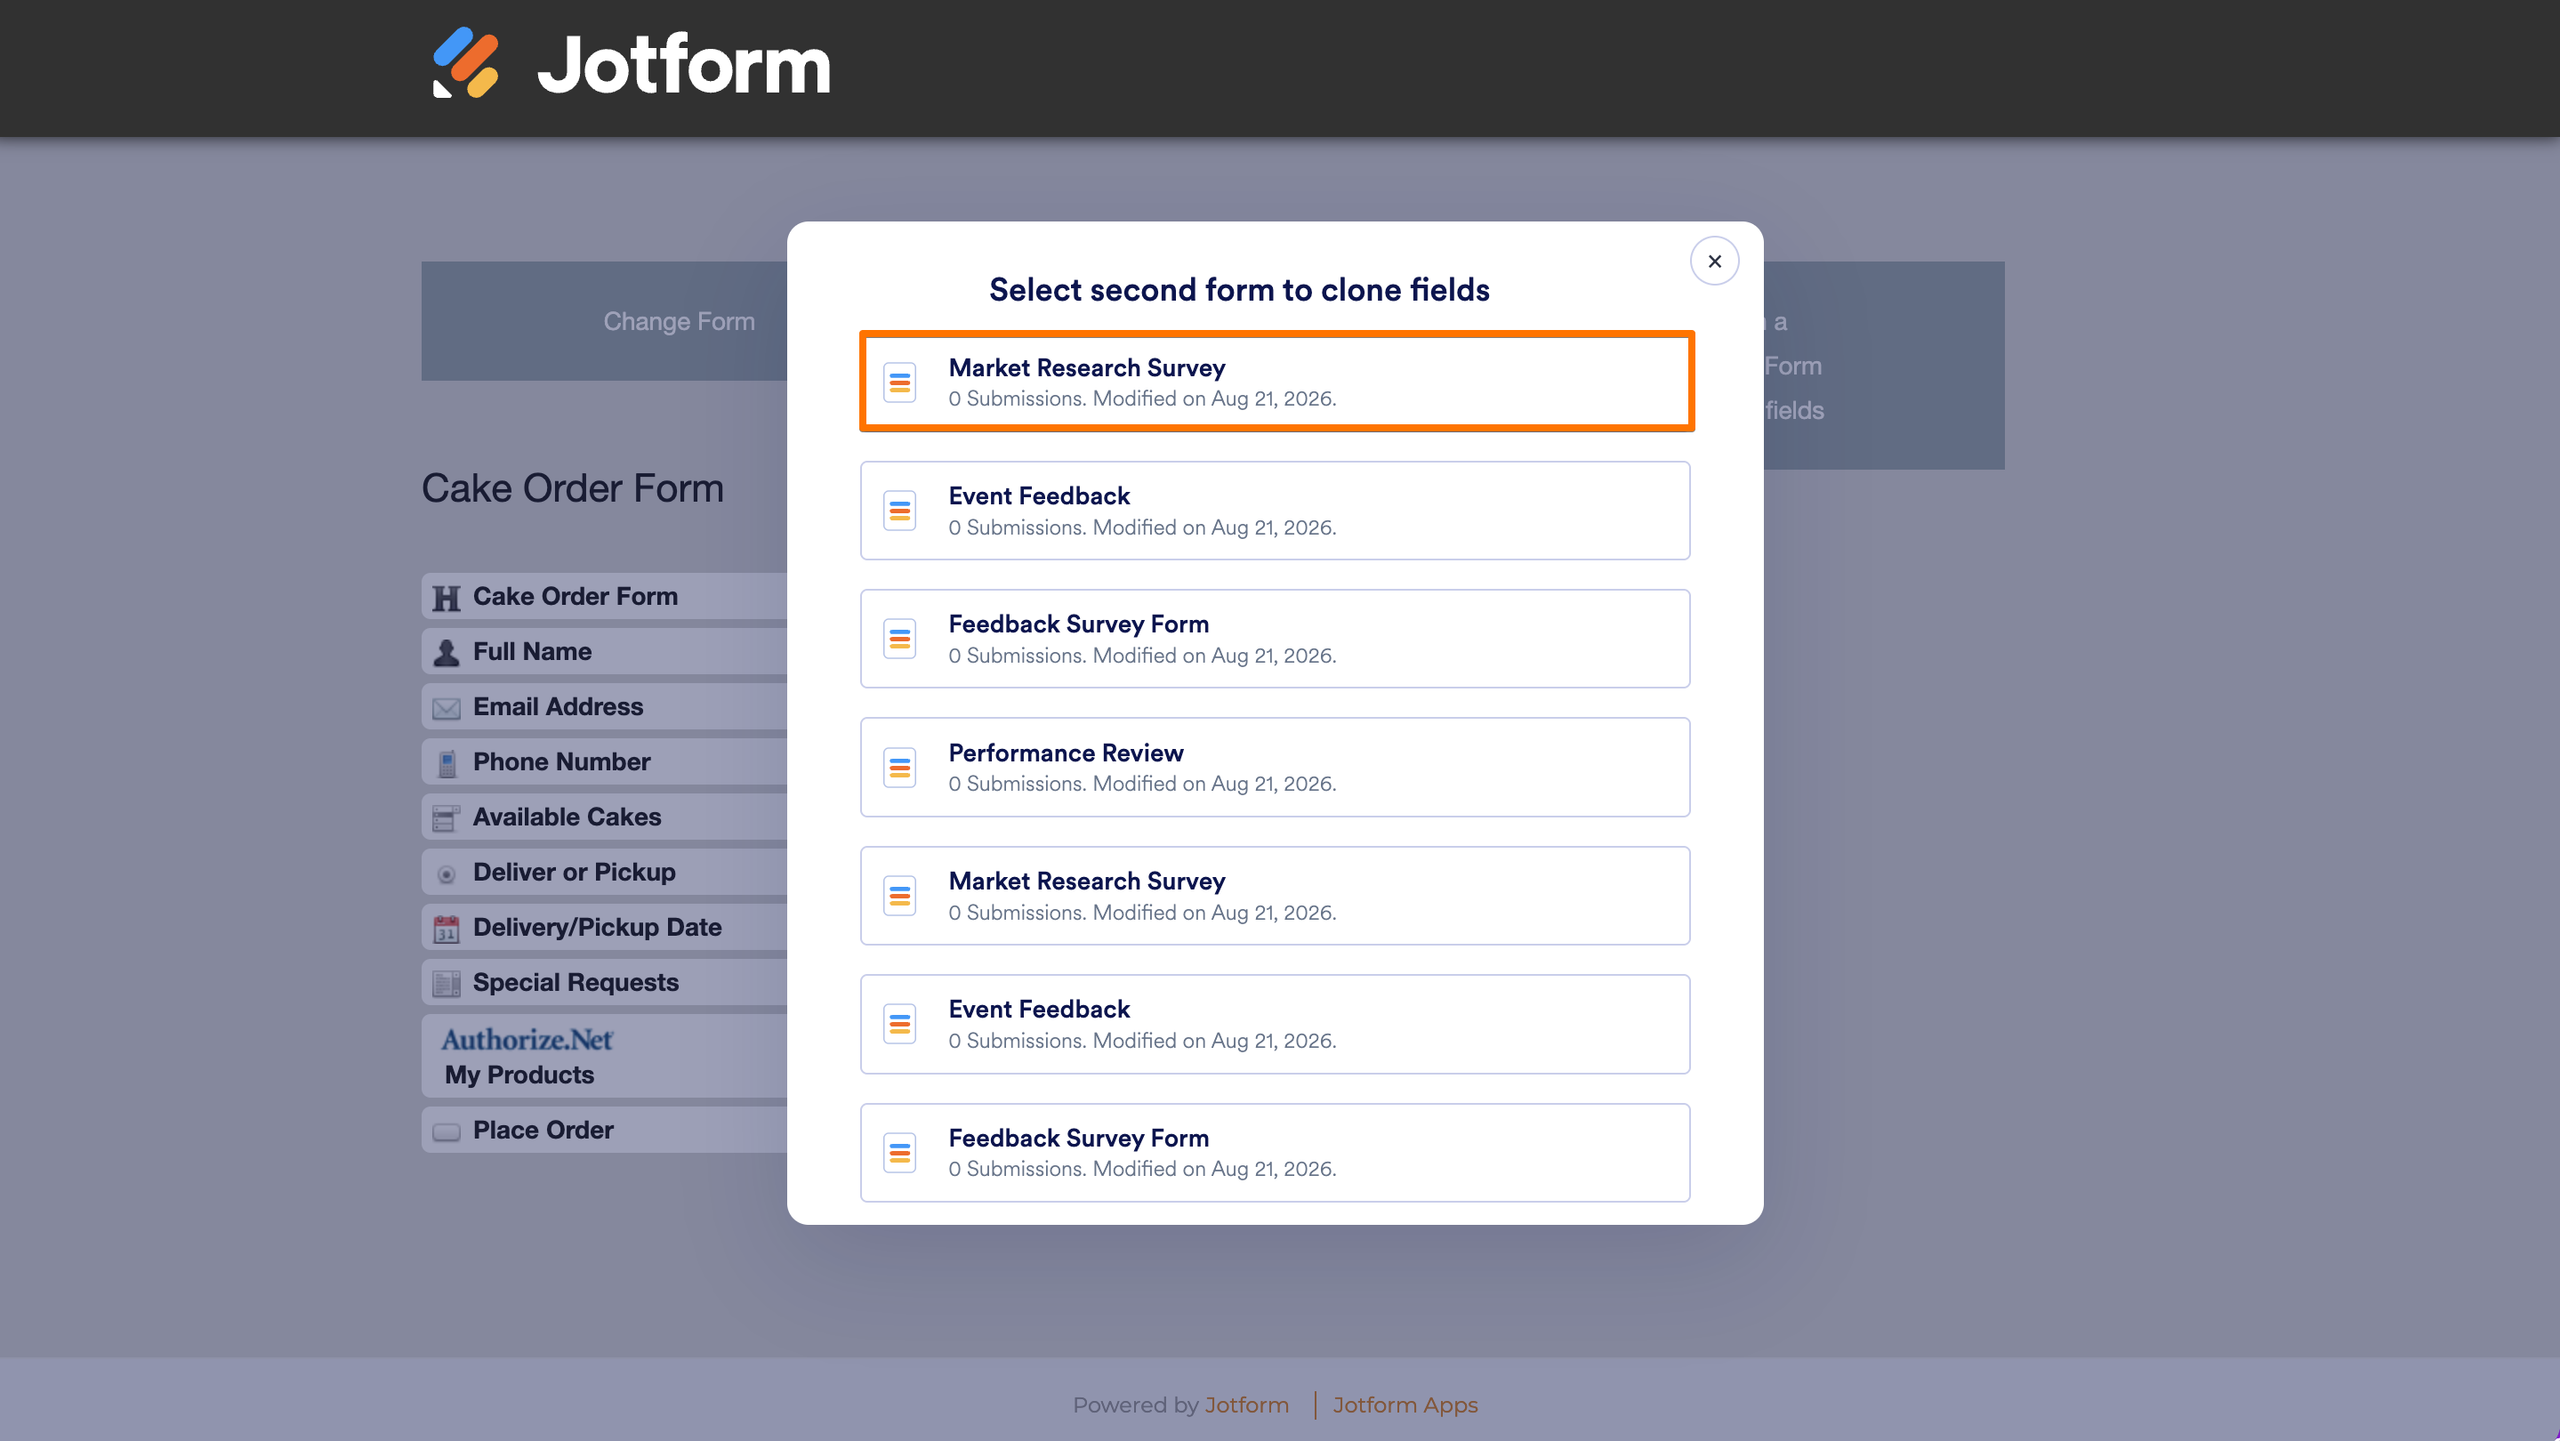Click the person icon beside Full Name
2560x1441 pixels.
pyautogui.click(x=446, y=652)
